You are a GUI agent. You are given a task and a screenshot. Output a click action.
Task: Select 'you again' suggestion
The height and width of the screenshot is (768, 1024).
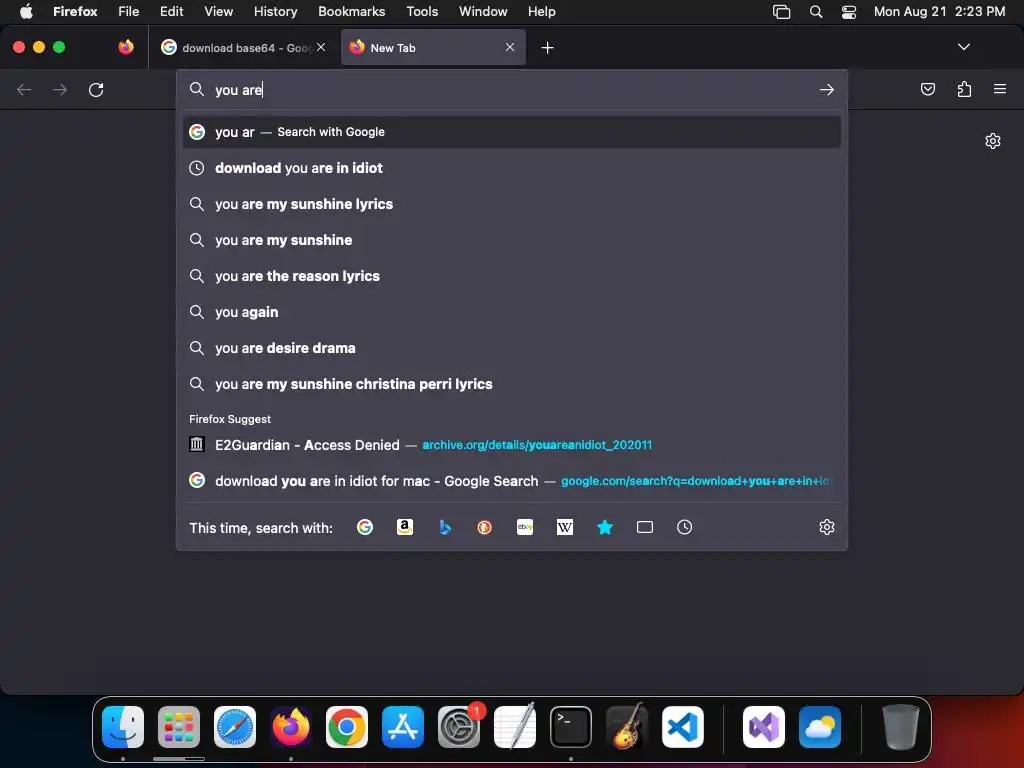512,312
